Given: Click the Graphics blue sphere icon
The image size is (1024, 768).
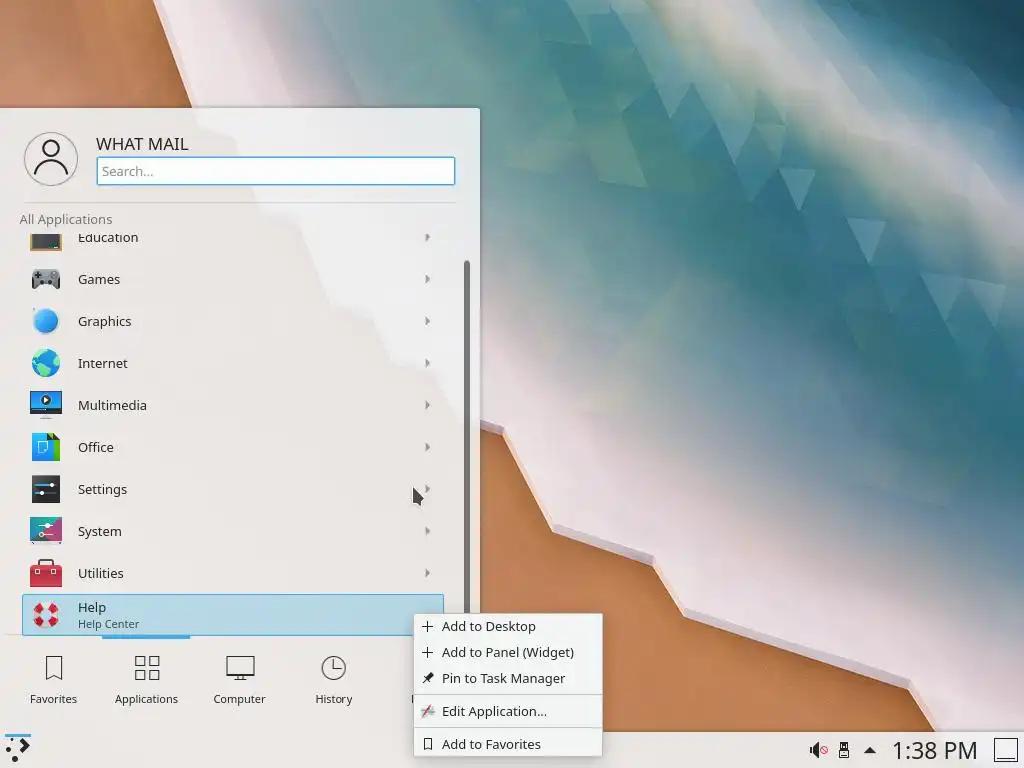Looking at the screenshot, I should coord(46,321).
